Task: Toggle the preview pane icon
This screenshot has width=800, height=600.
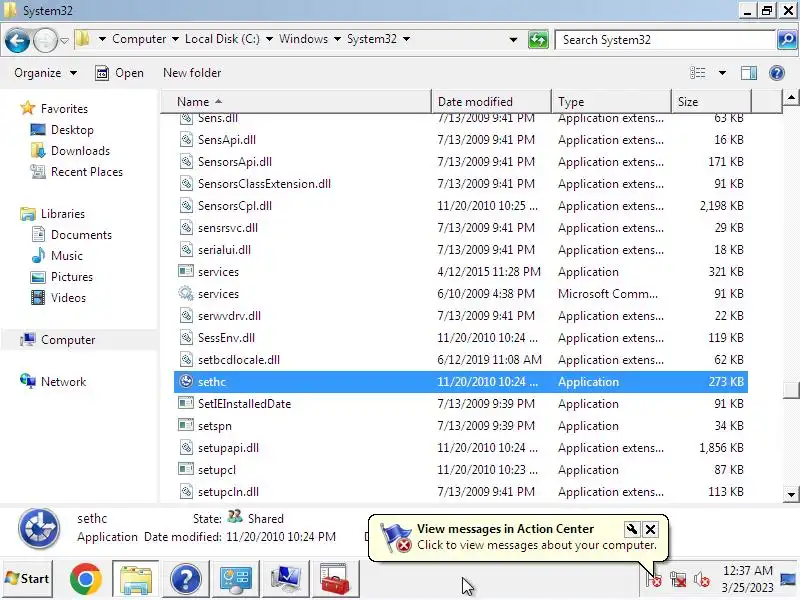Action: pyautogui.click(x=748, y=73)
